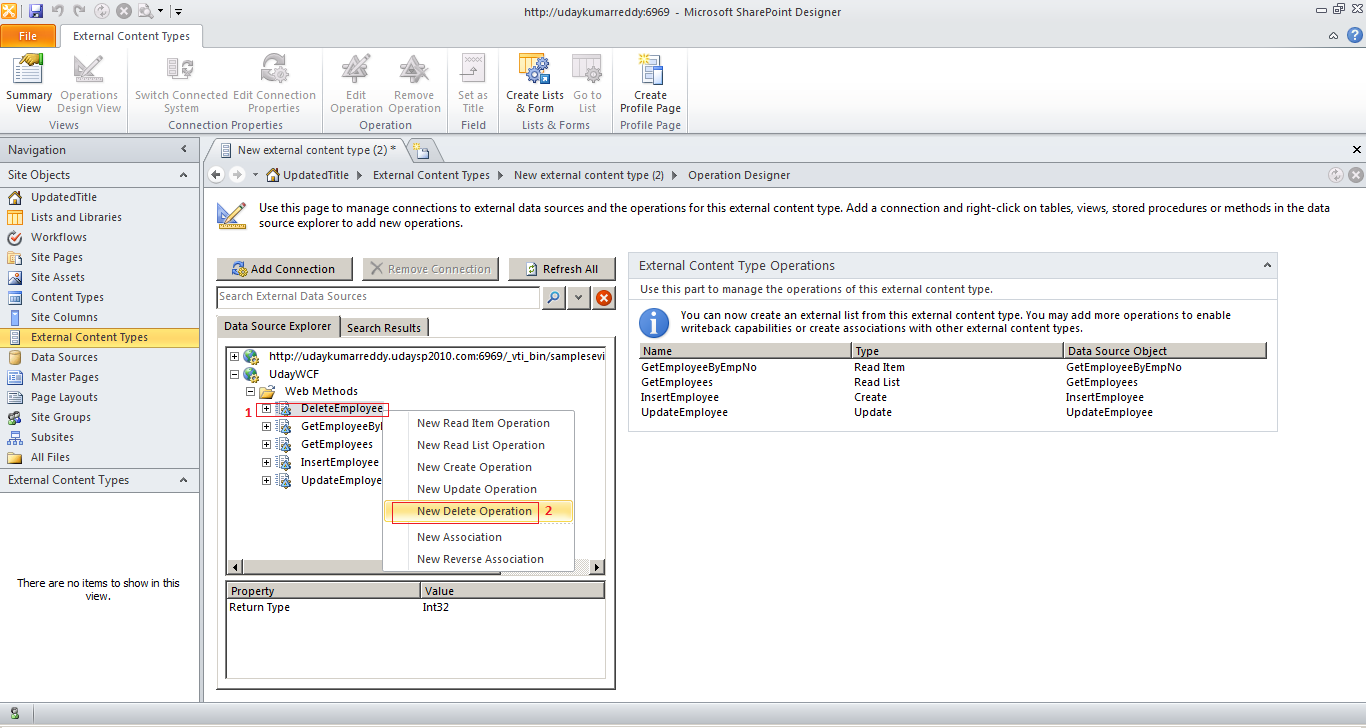Open Site Assets in Navigation
The image size is (1366, 728).
[58, 277]
